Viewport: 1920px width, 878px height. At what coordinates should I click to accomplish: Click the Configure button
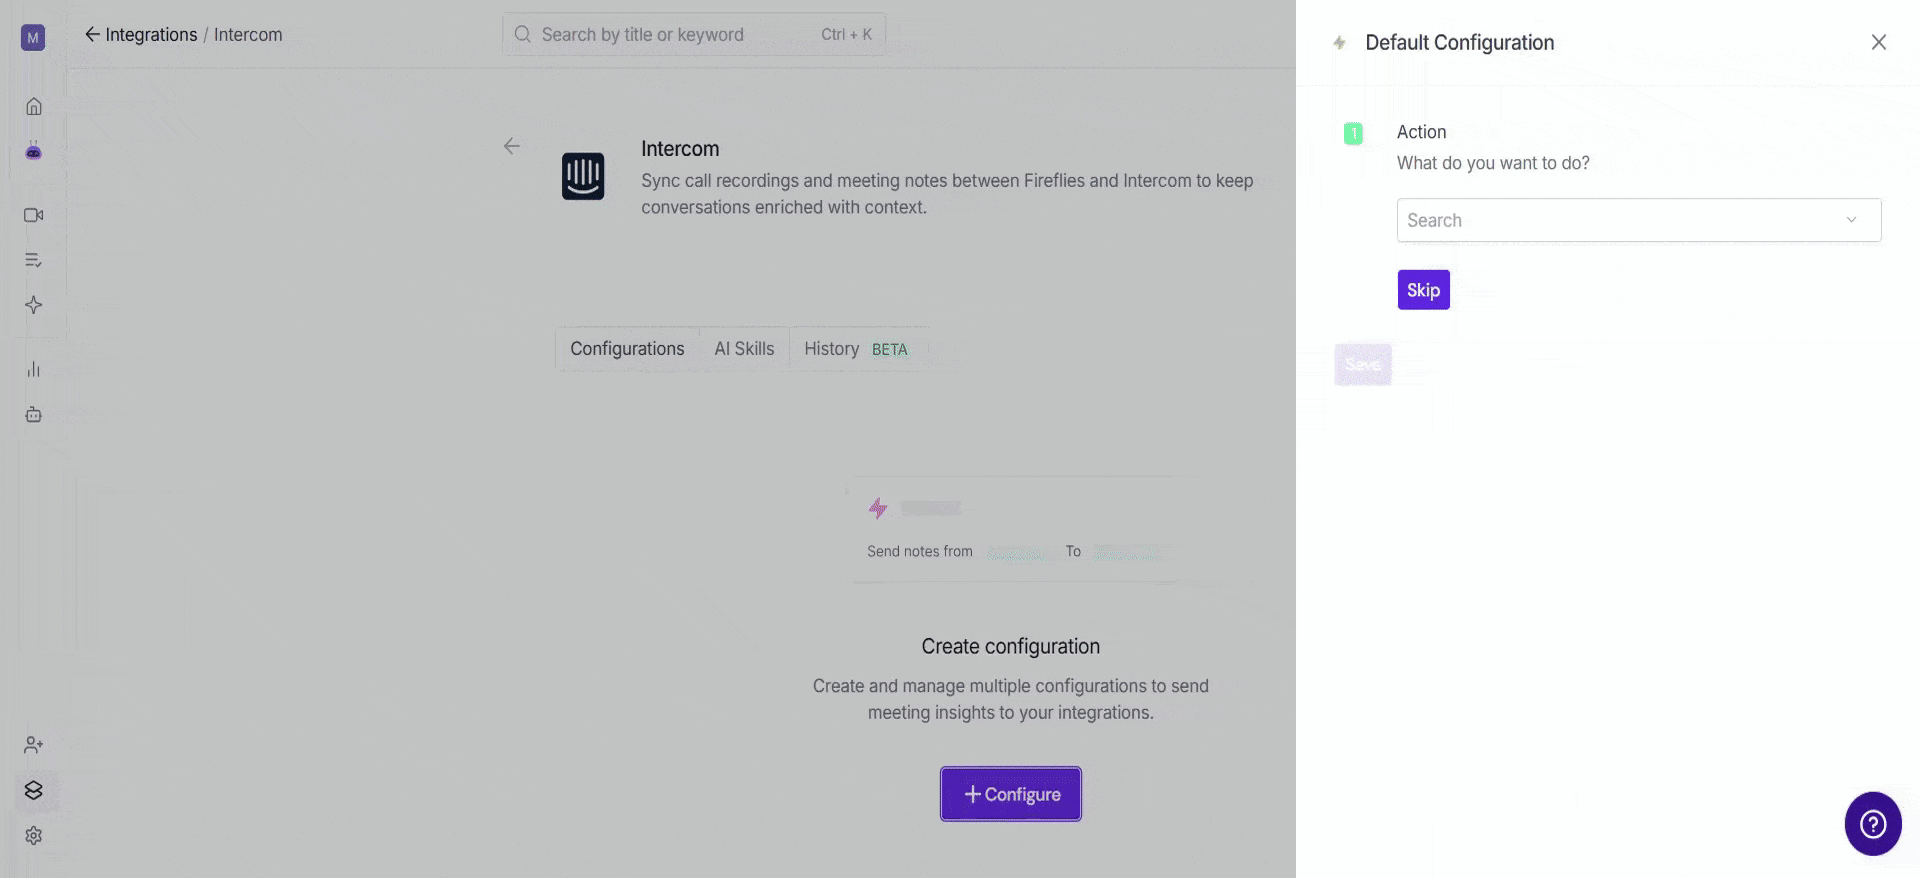click(1011, 794)
